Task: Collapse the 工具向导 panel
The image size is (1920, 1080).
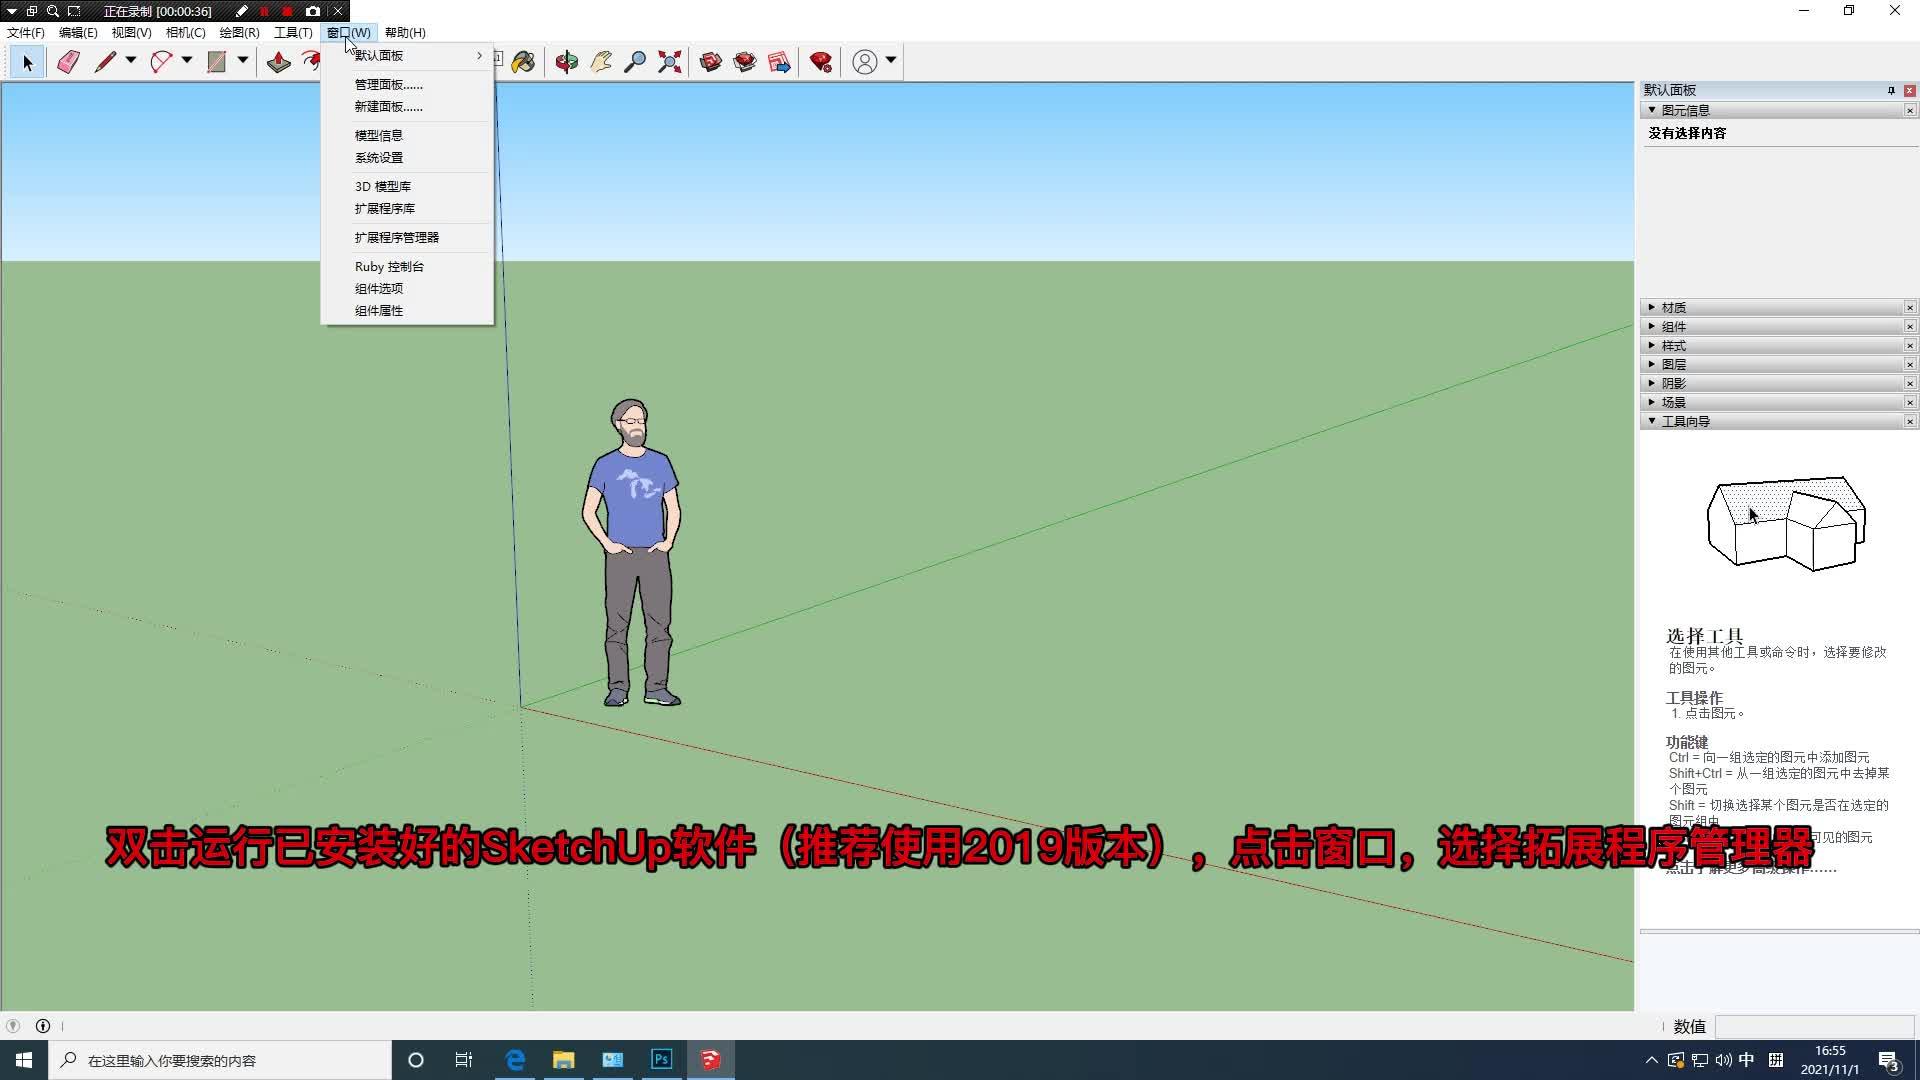Action: pyautogui.click(x=1652, y=421)
